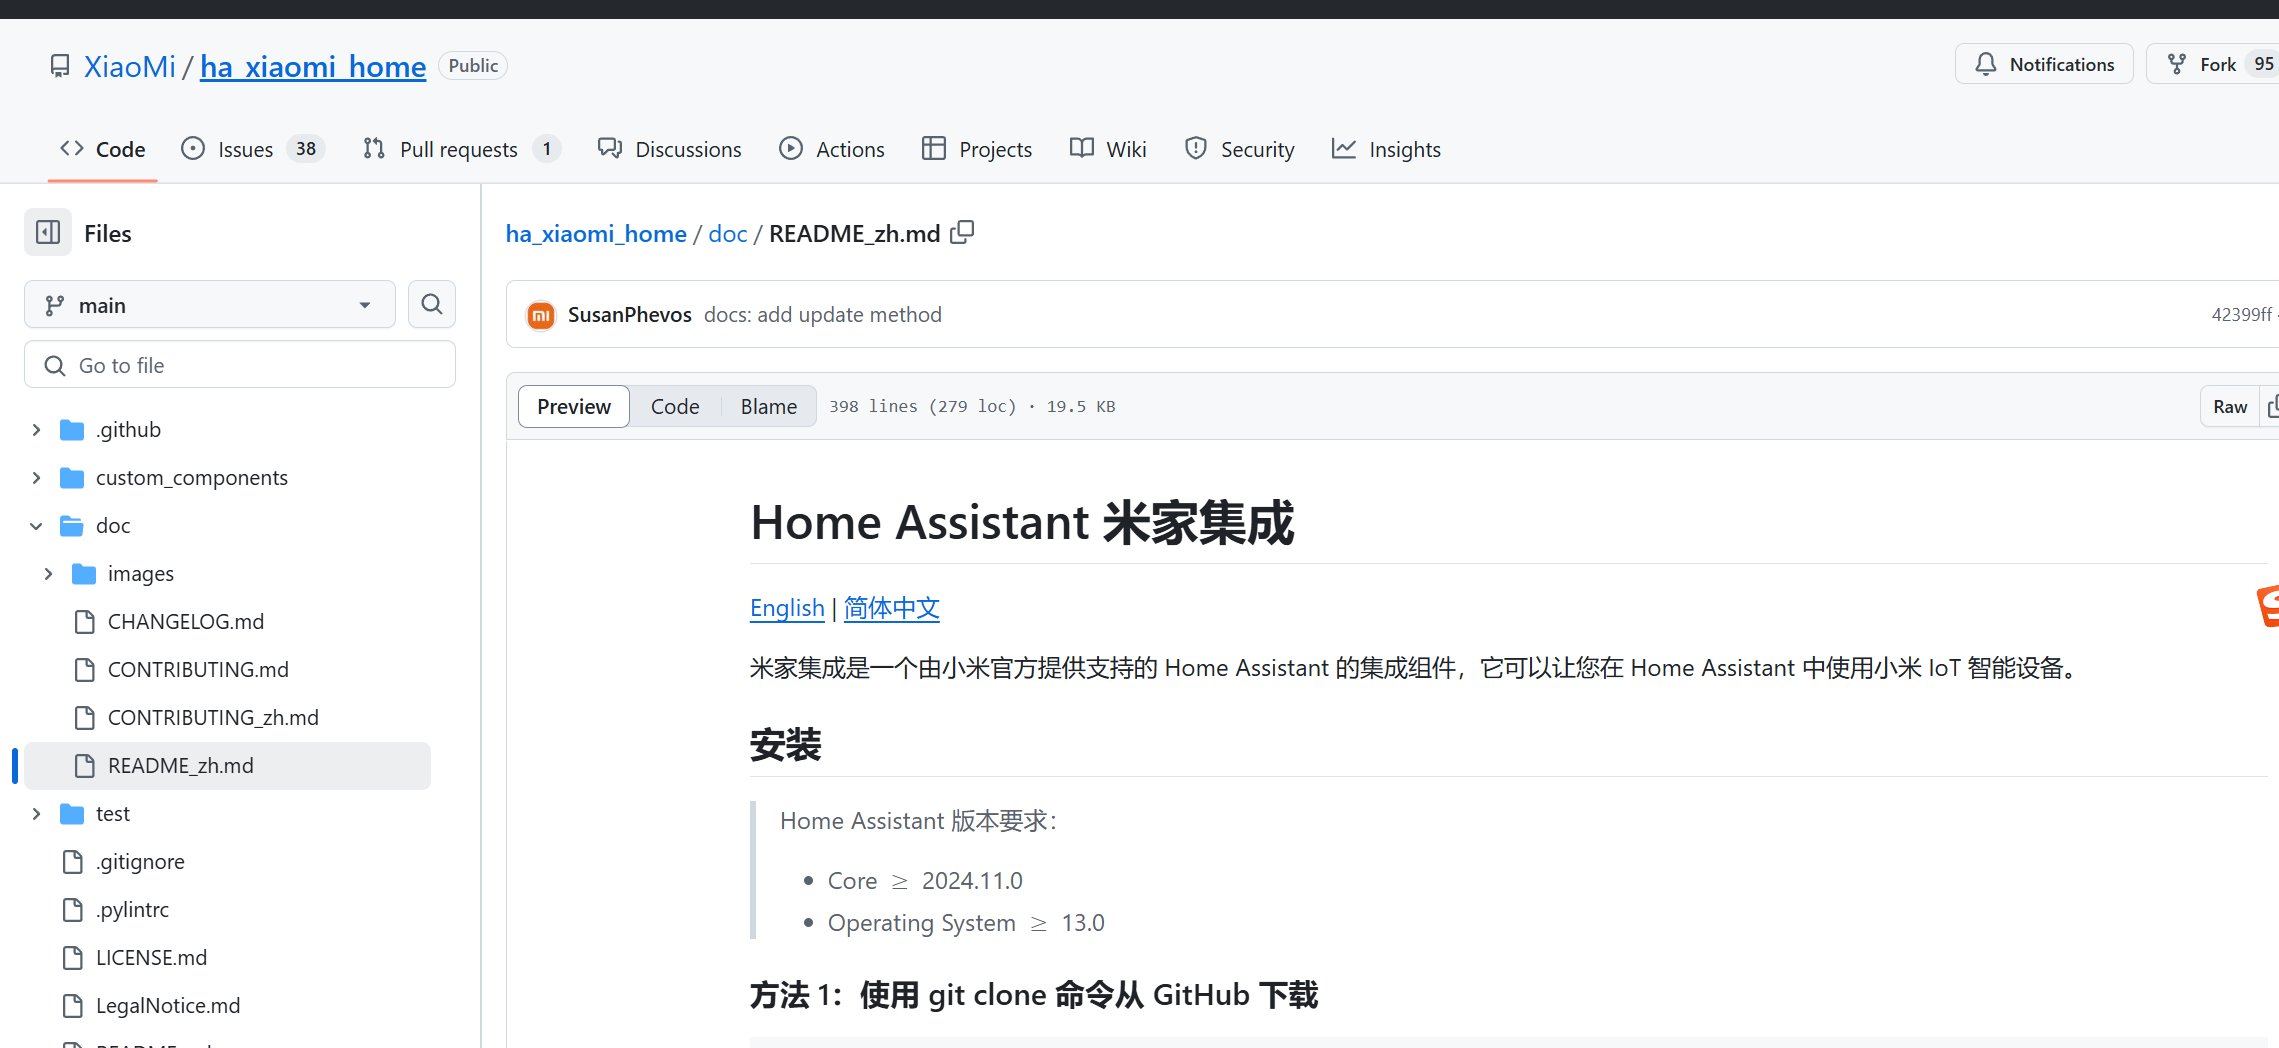The height and width of the screenshot is (1048, 2279).
Task: Open the Security tab
Action: coord(1239,149)
